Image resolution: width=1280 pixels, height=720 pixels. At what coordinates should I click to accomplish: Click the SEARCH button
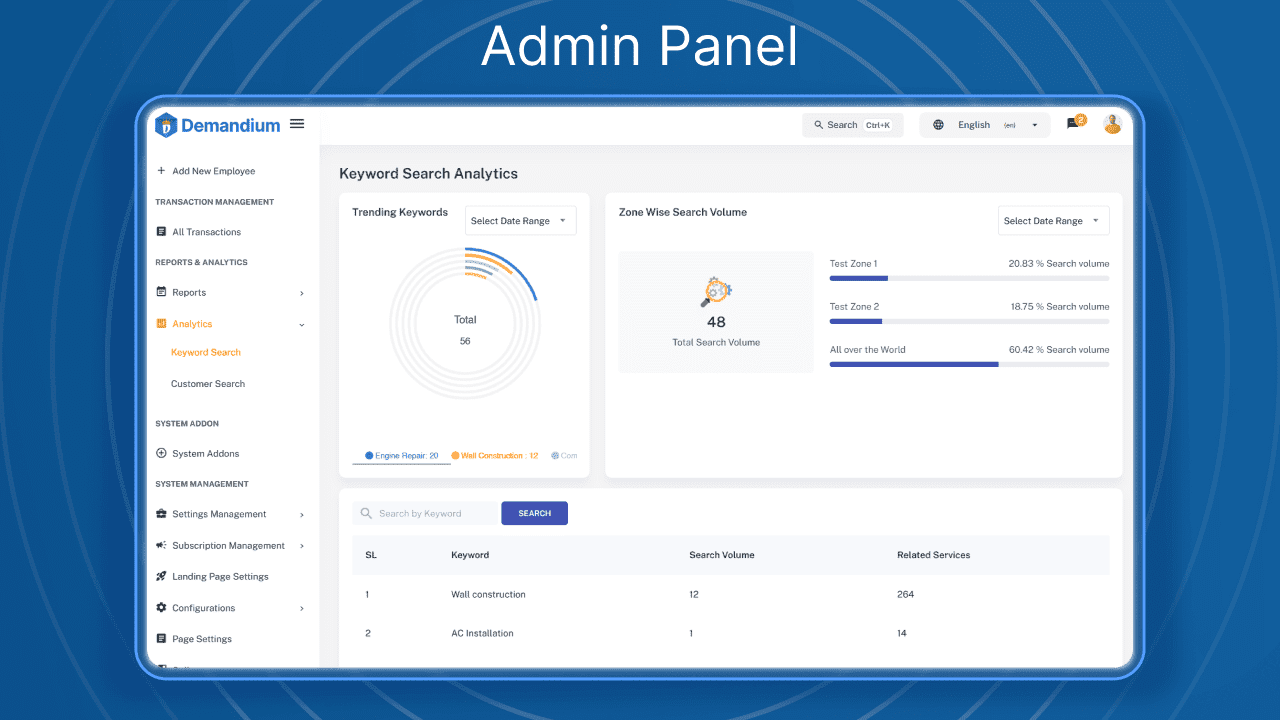click(x=534, y=512)
